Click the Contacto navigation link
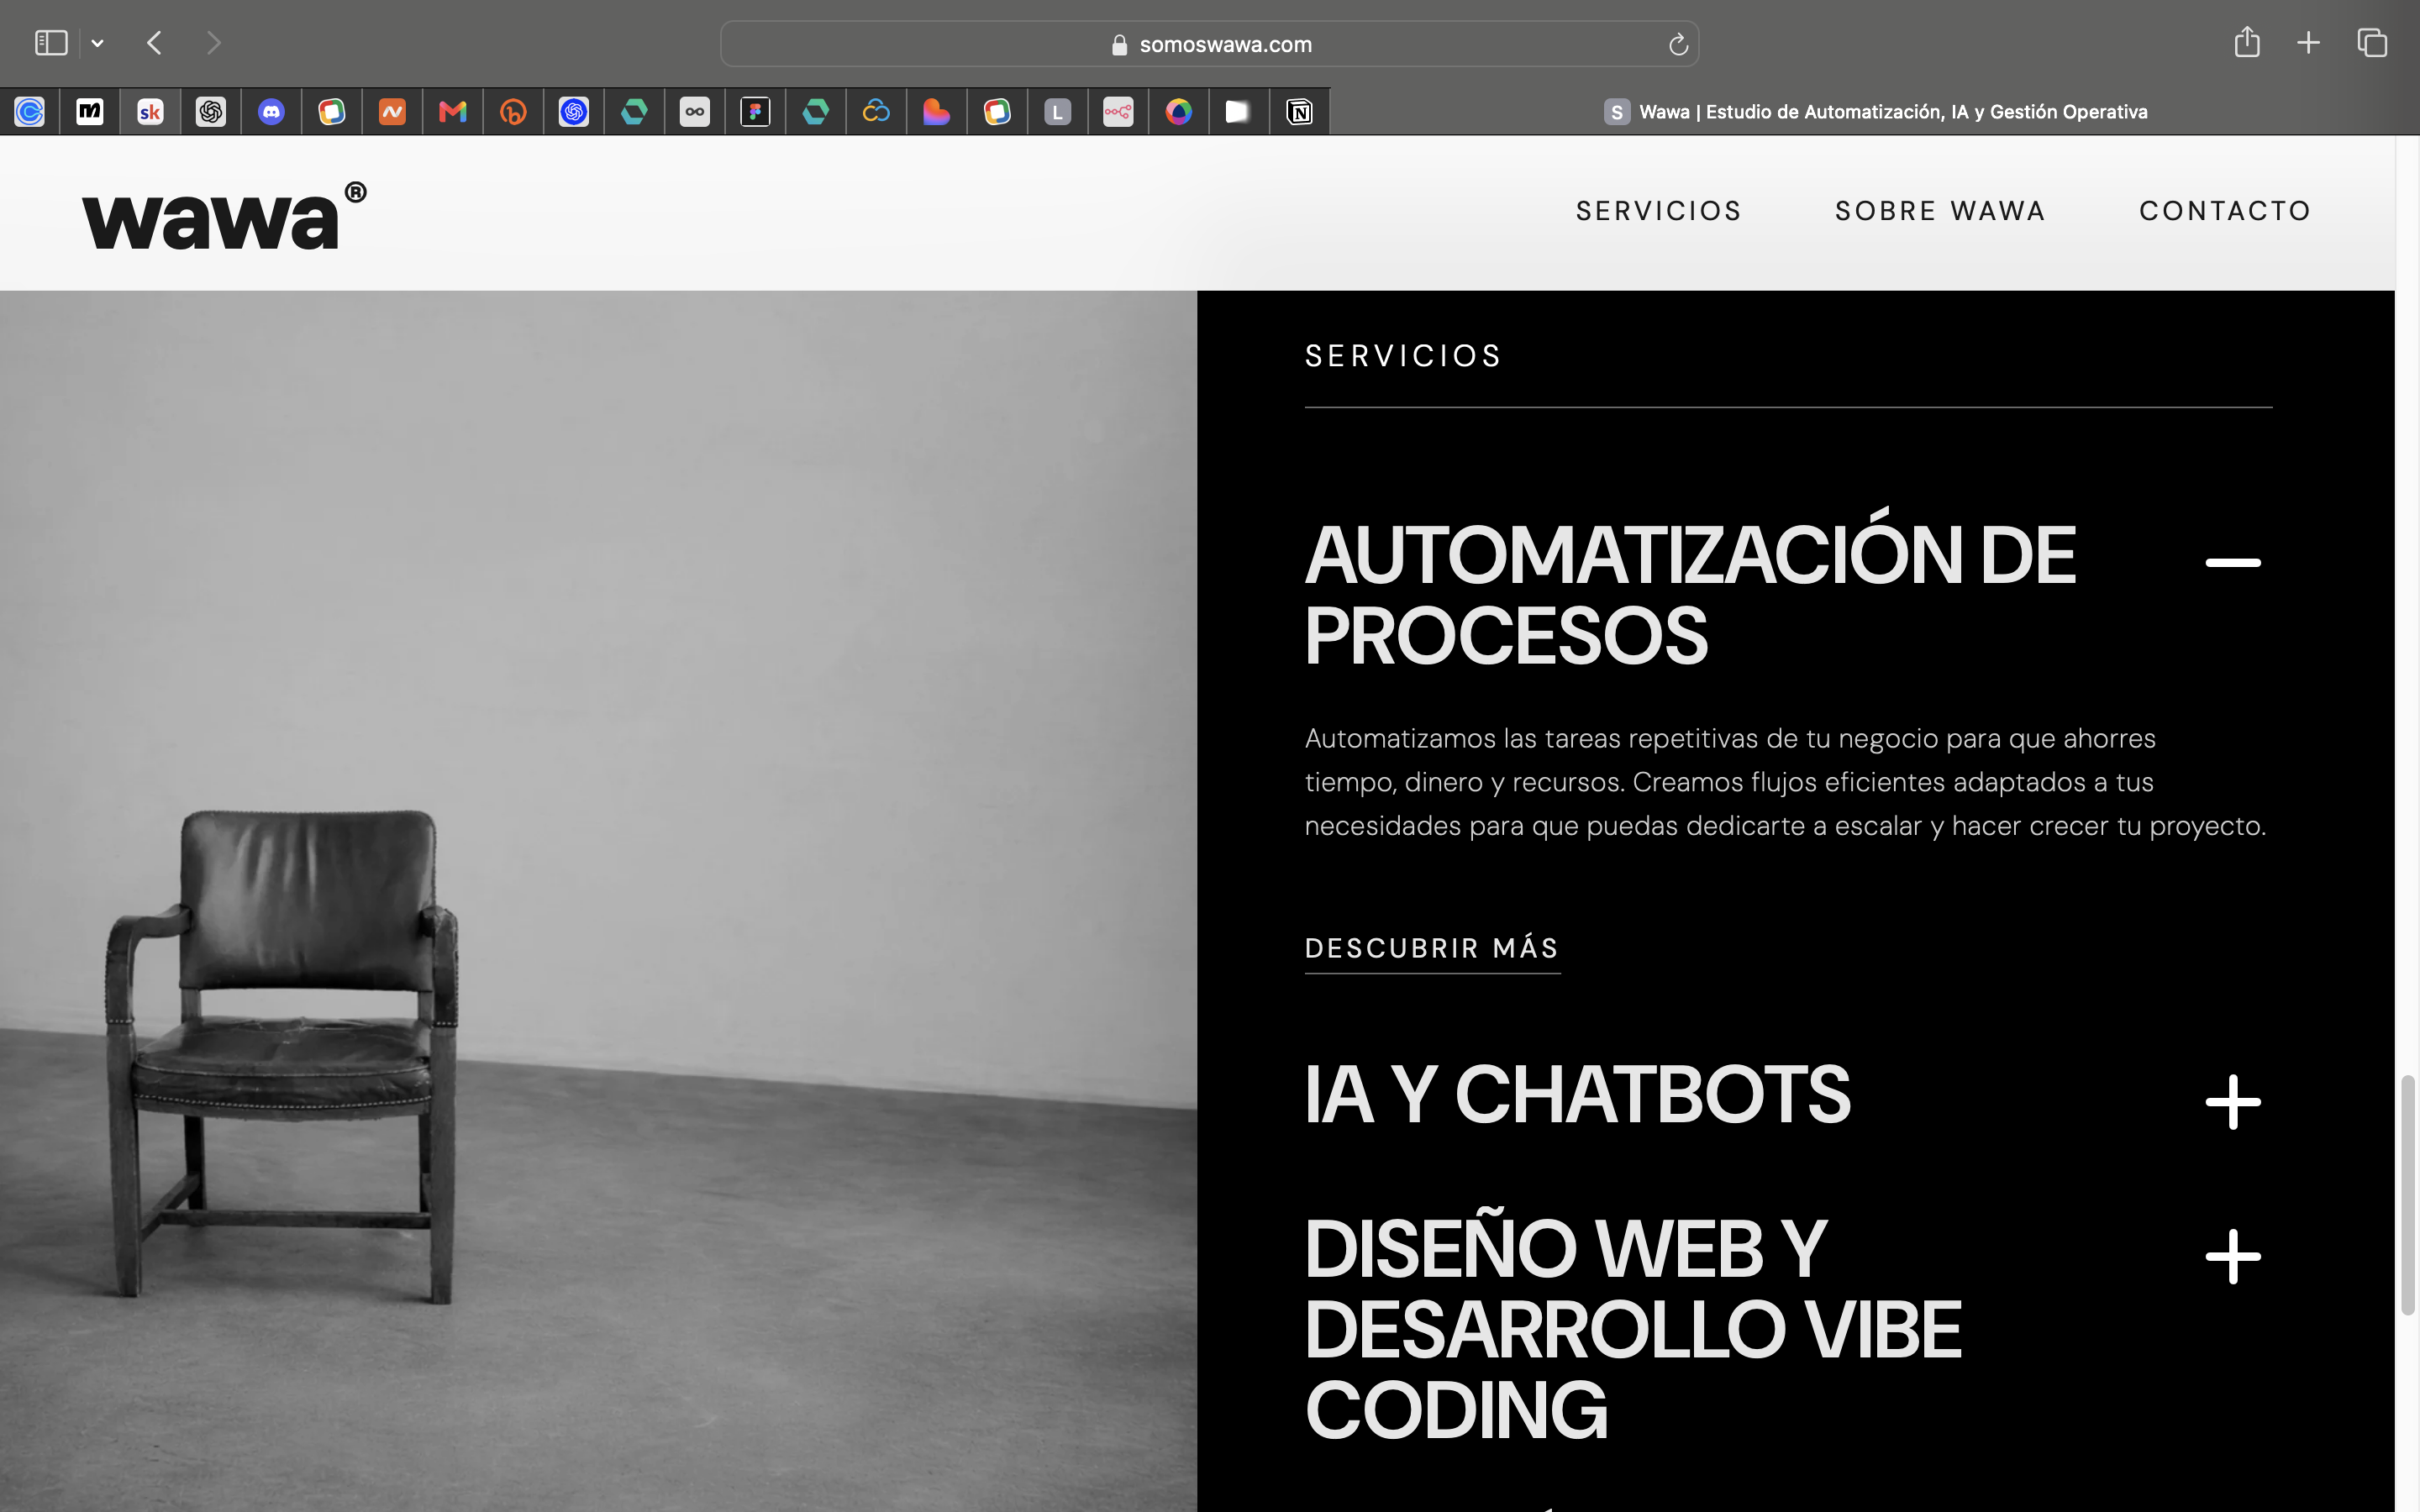 [2225, 211]
